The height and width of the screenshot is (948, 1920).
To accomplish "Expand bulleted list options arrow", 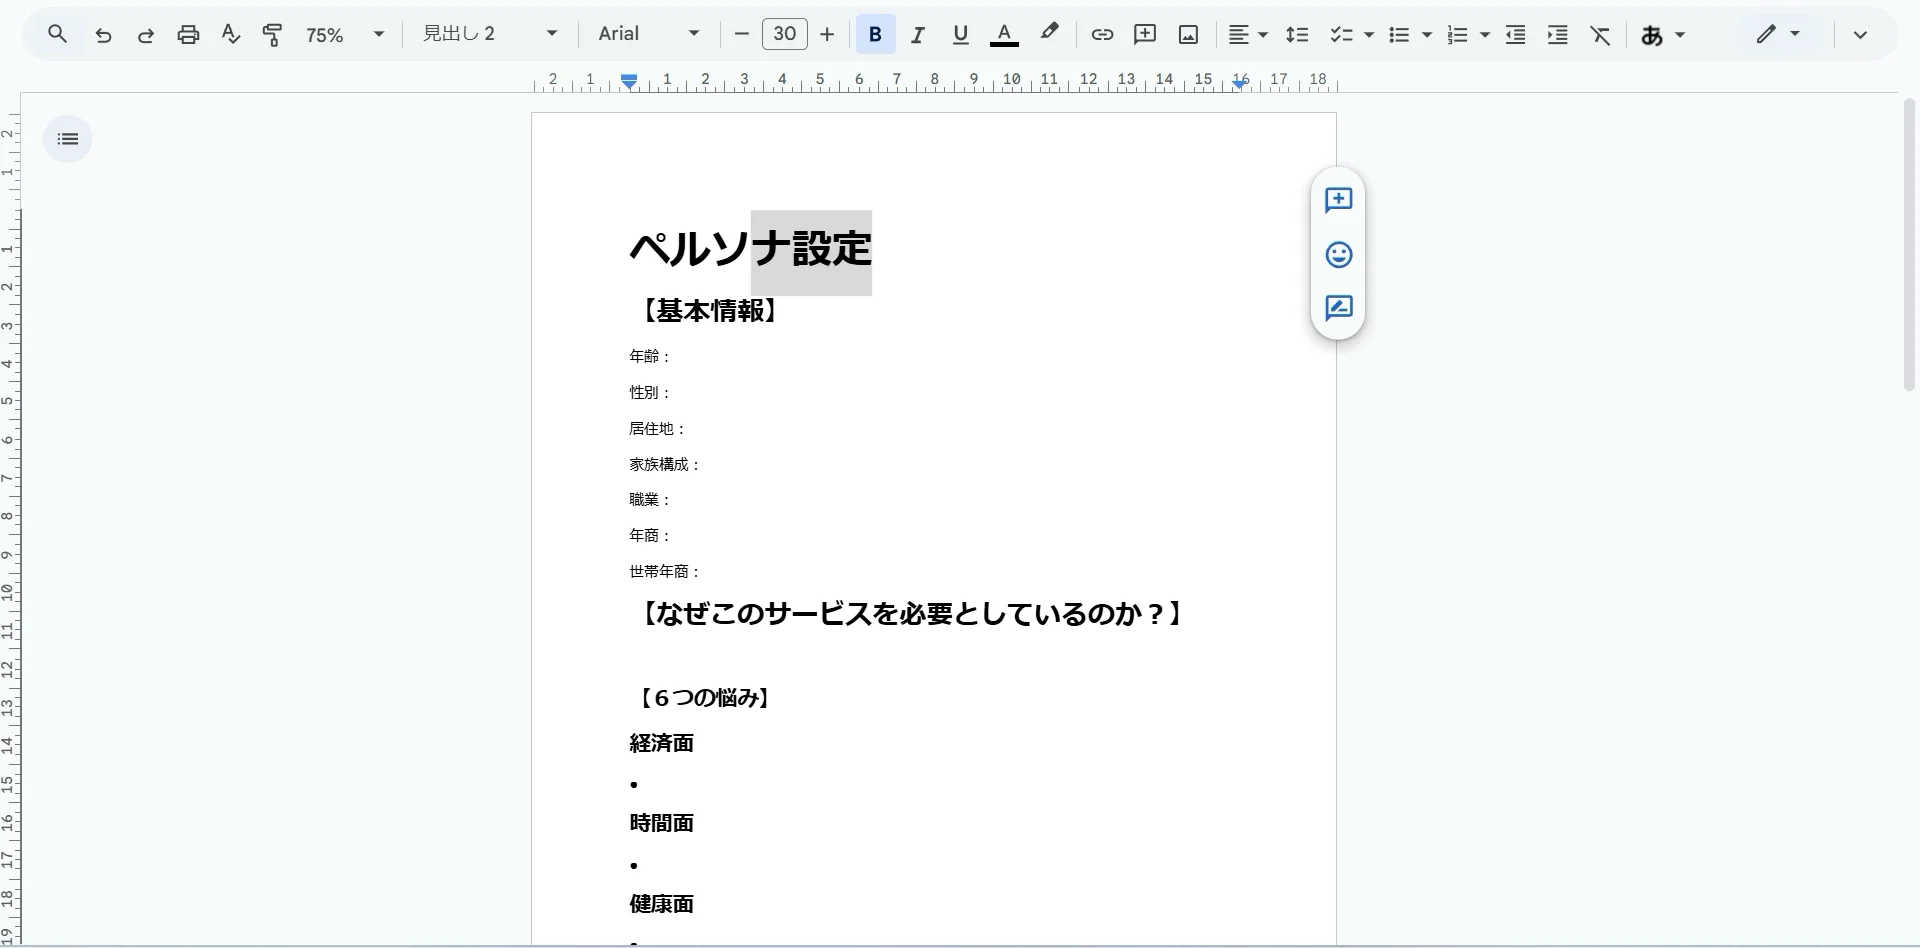I will 1427,35.
